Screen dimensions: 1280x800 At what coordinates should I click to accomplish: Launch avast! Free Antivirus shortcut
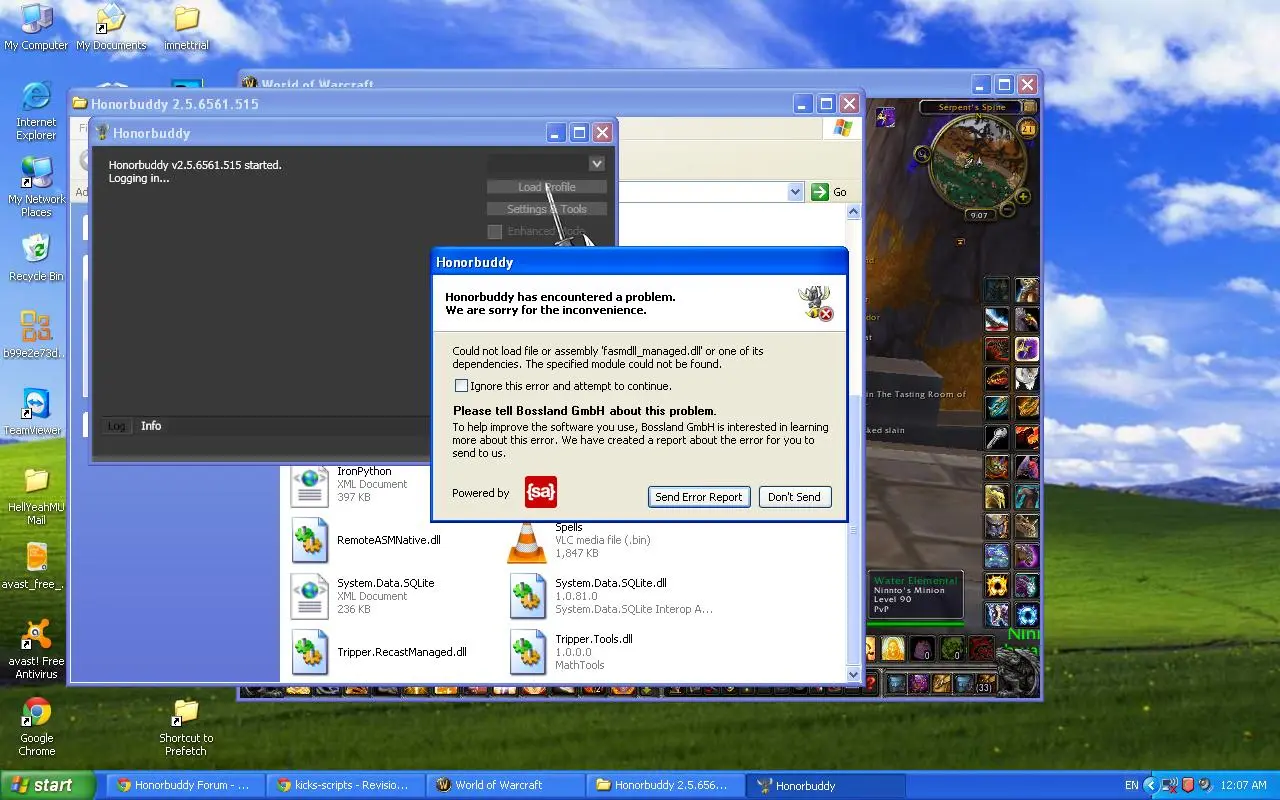(x=36, y=649)
